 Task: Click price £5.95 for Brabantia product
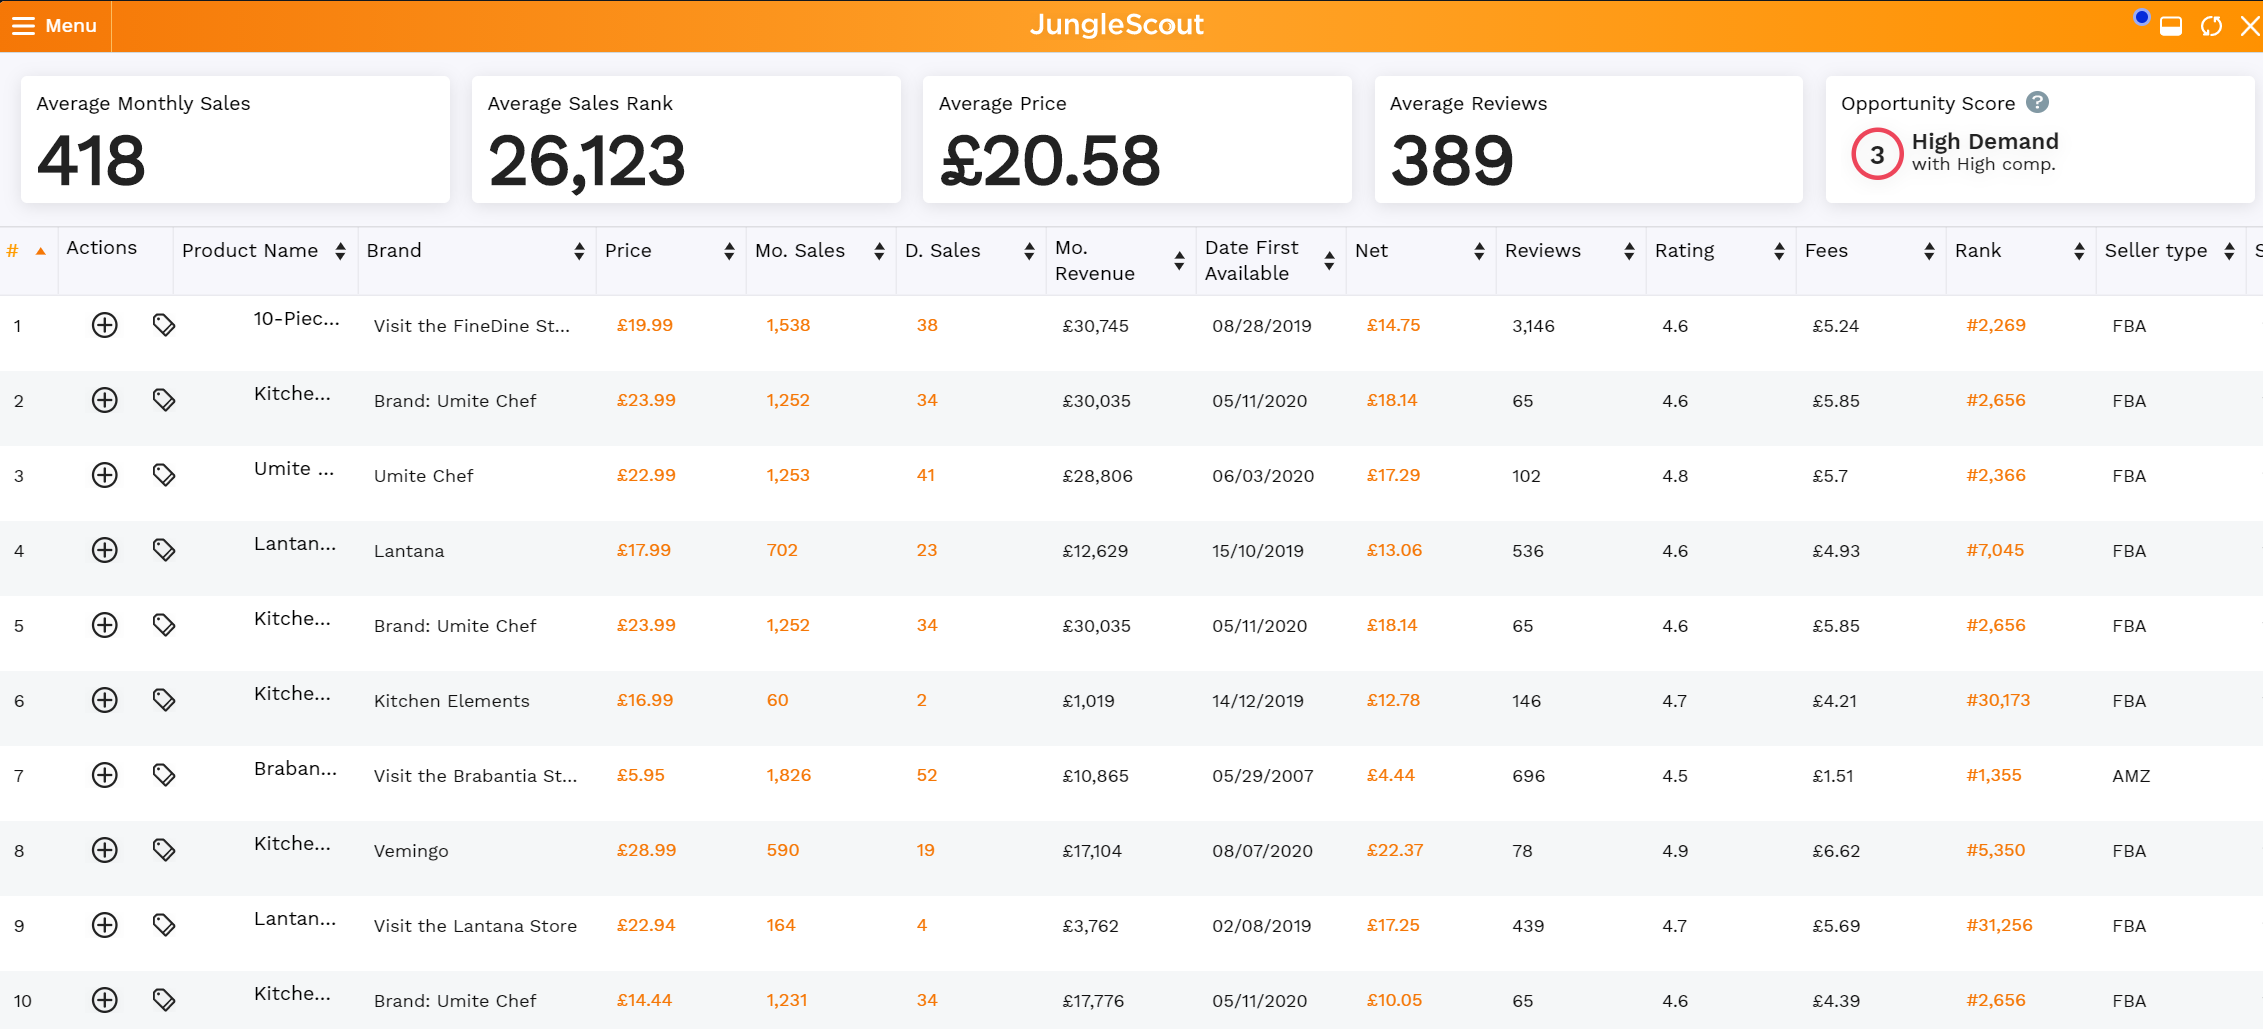640,775
